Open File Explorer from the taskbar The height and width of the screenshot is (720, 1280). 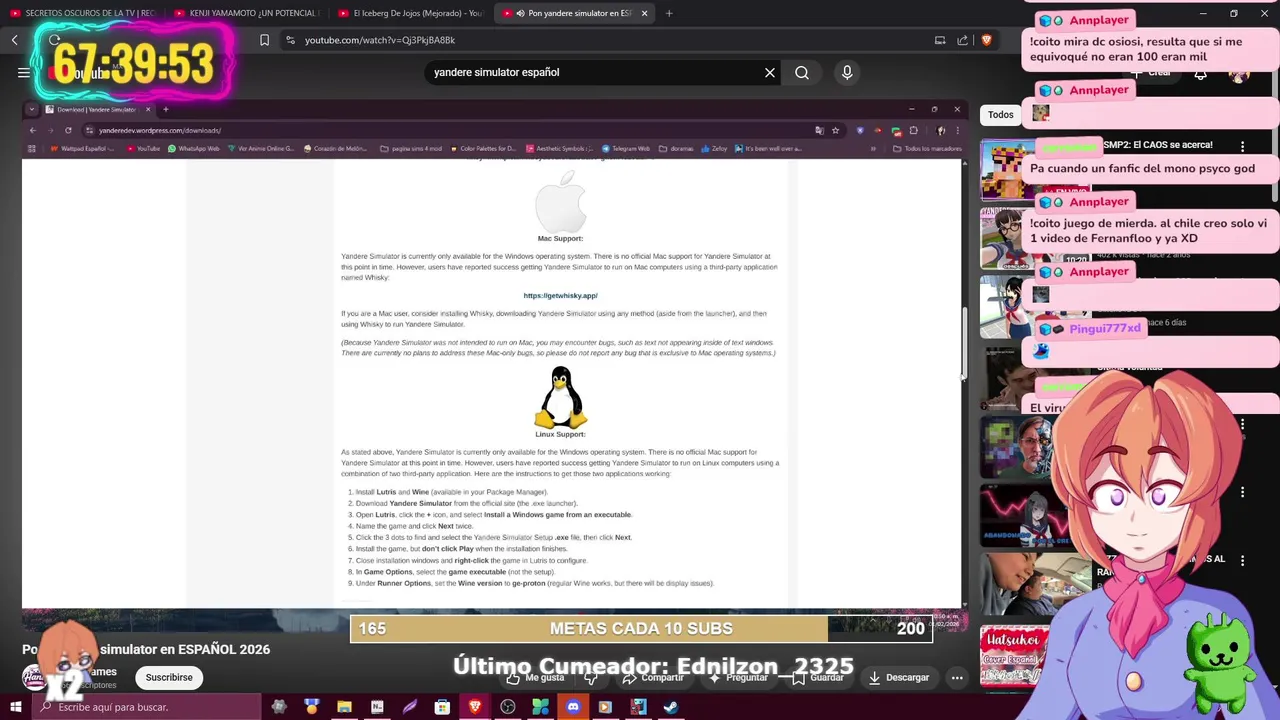click(x=344, y=707)
